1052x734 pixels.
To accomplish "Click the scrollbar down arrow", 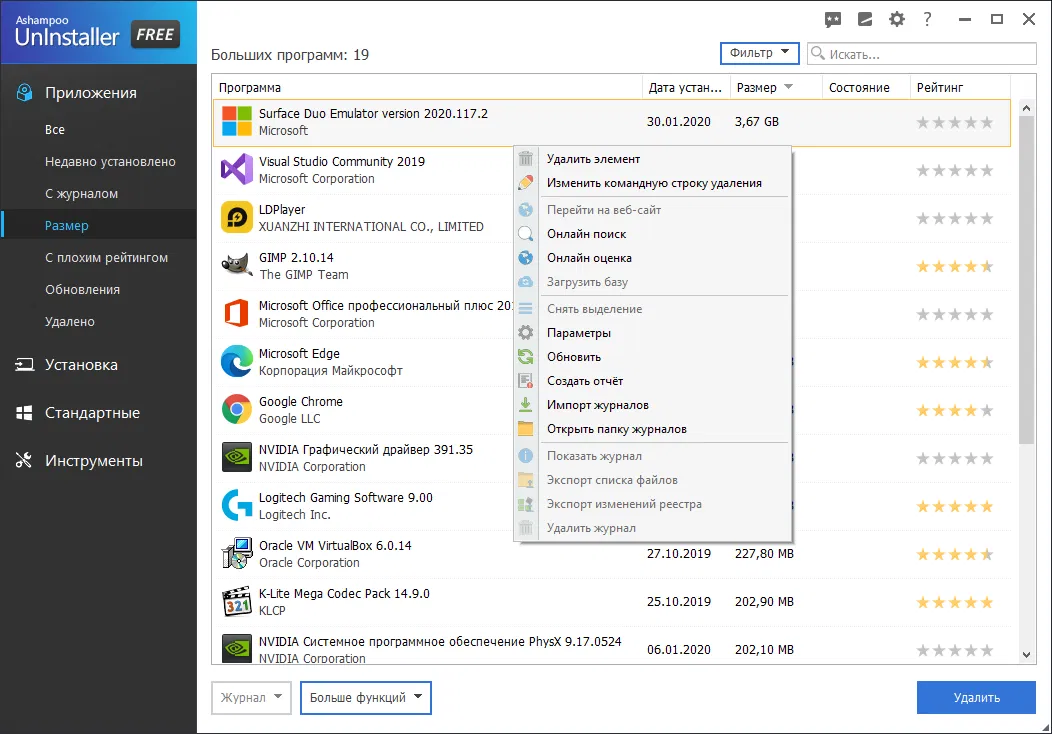I will tap(1026, 655).
